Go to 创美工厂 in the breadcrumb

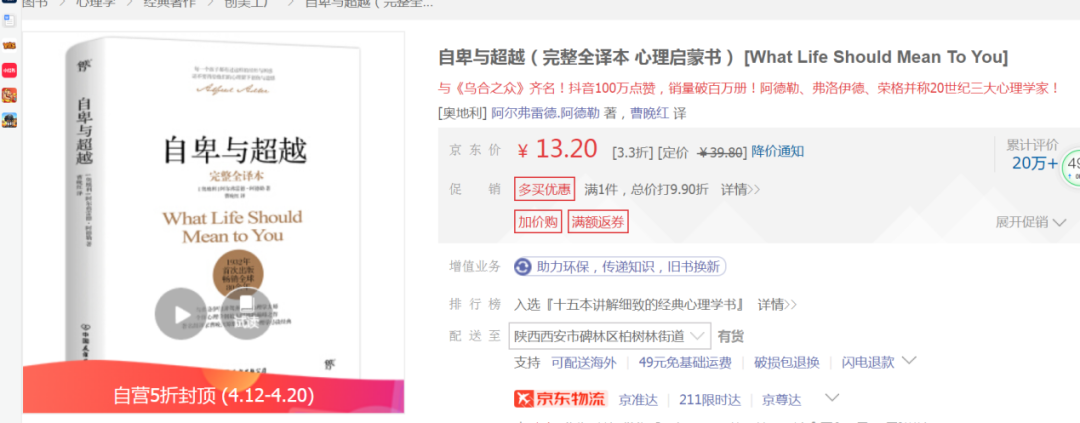(x=250, y=3)
